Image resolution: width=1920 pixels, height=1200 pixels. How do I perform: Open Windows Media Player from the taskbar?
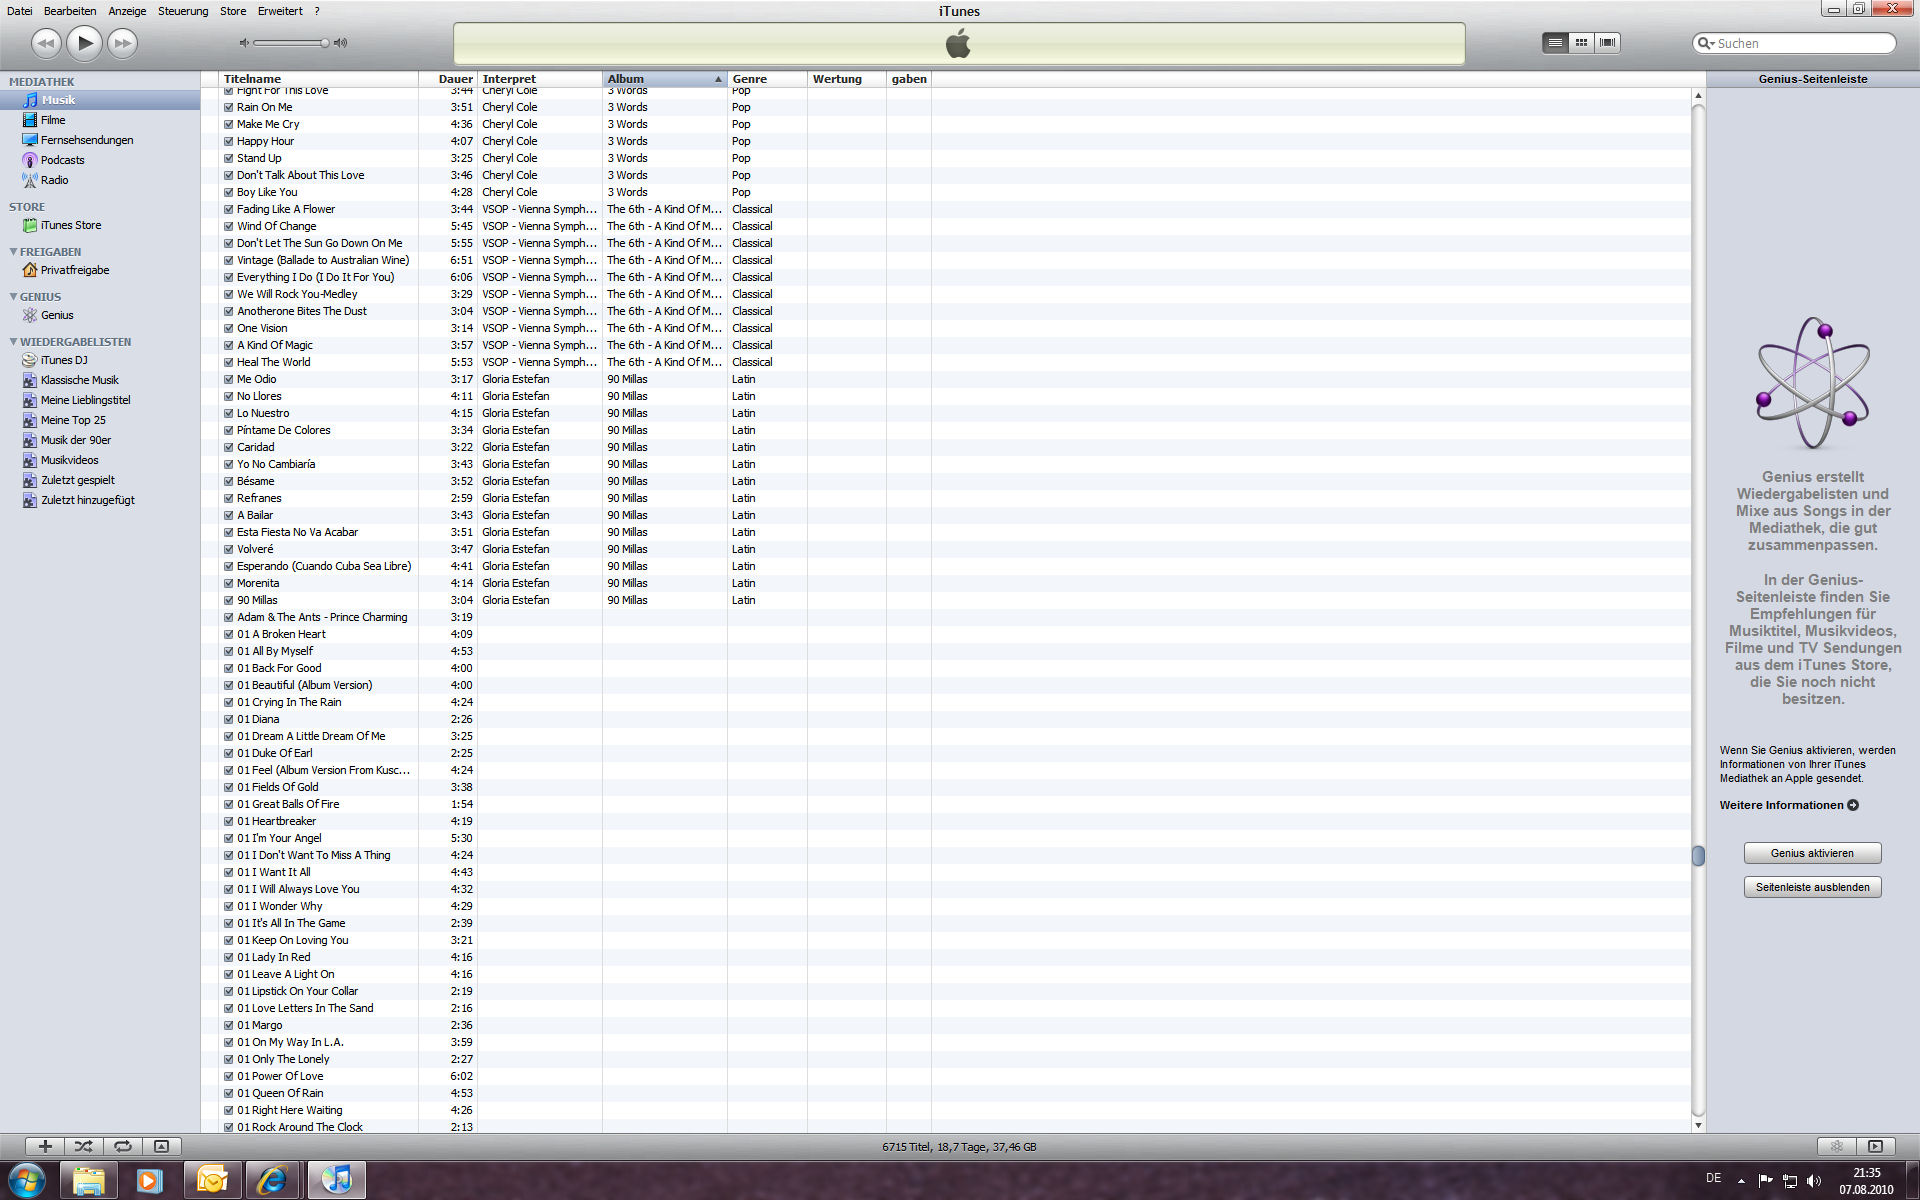tap(149, 1180)
